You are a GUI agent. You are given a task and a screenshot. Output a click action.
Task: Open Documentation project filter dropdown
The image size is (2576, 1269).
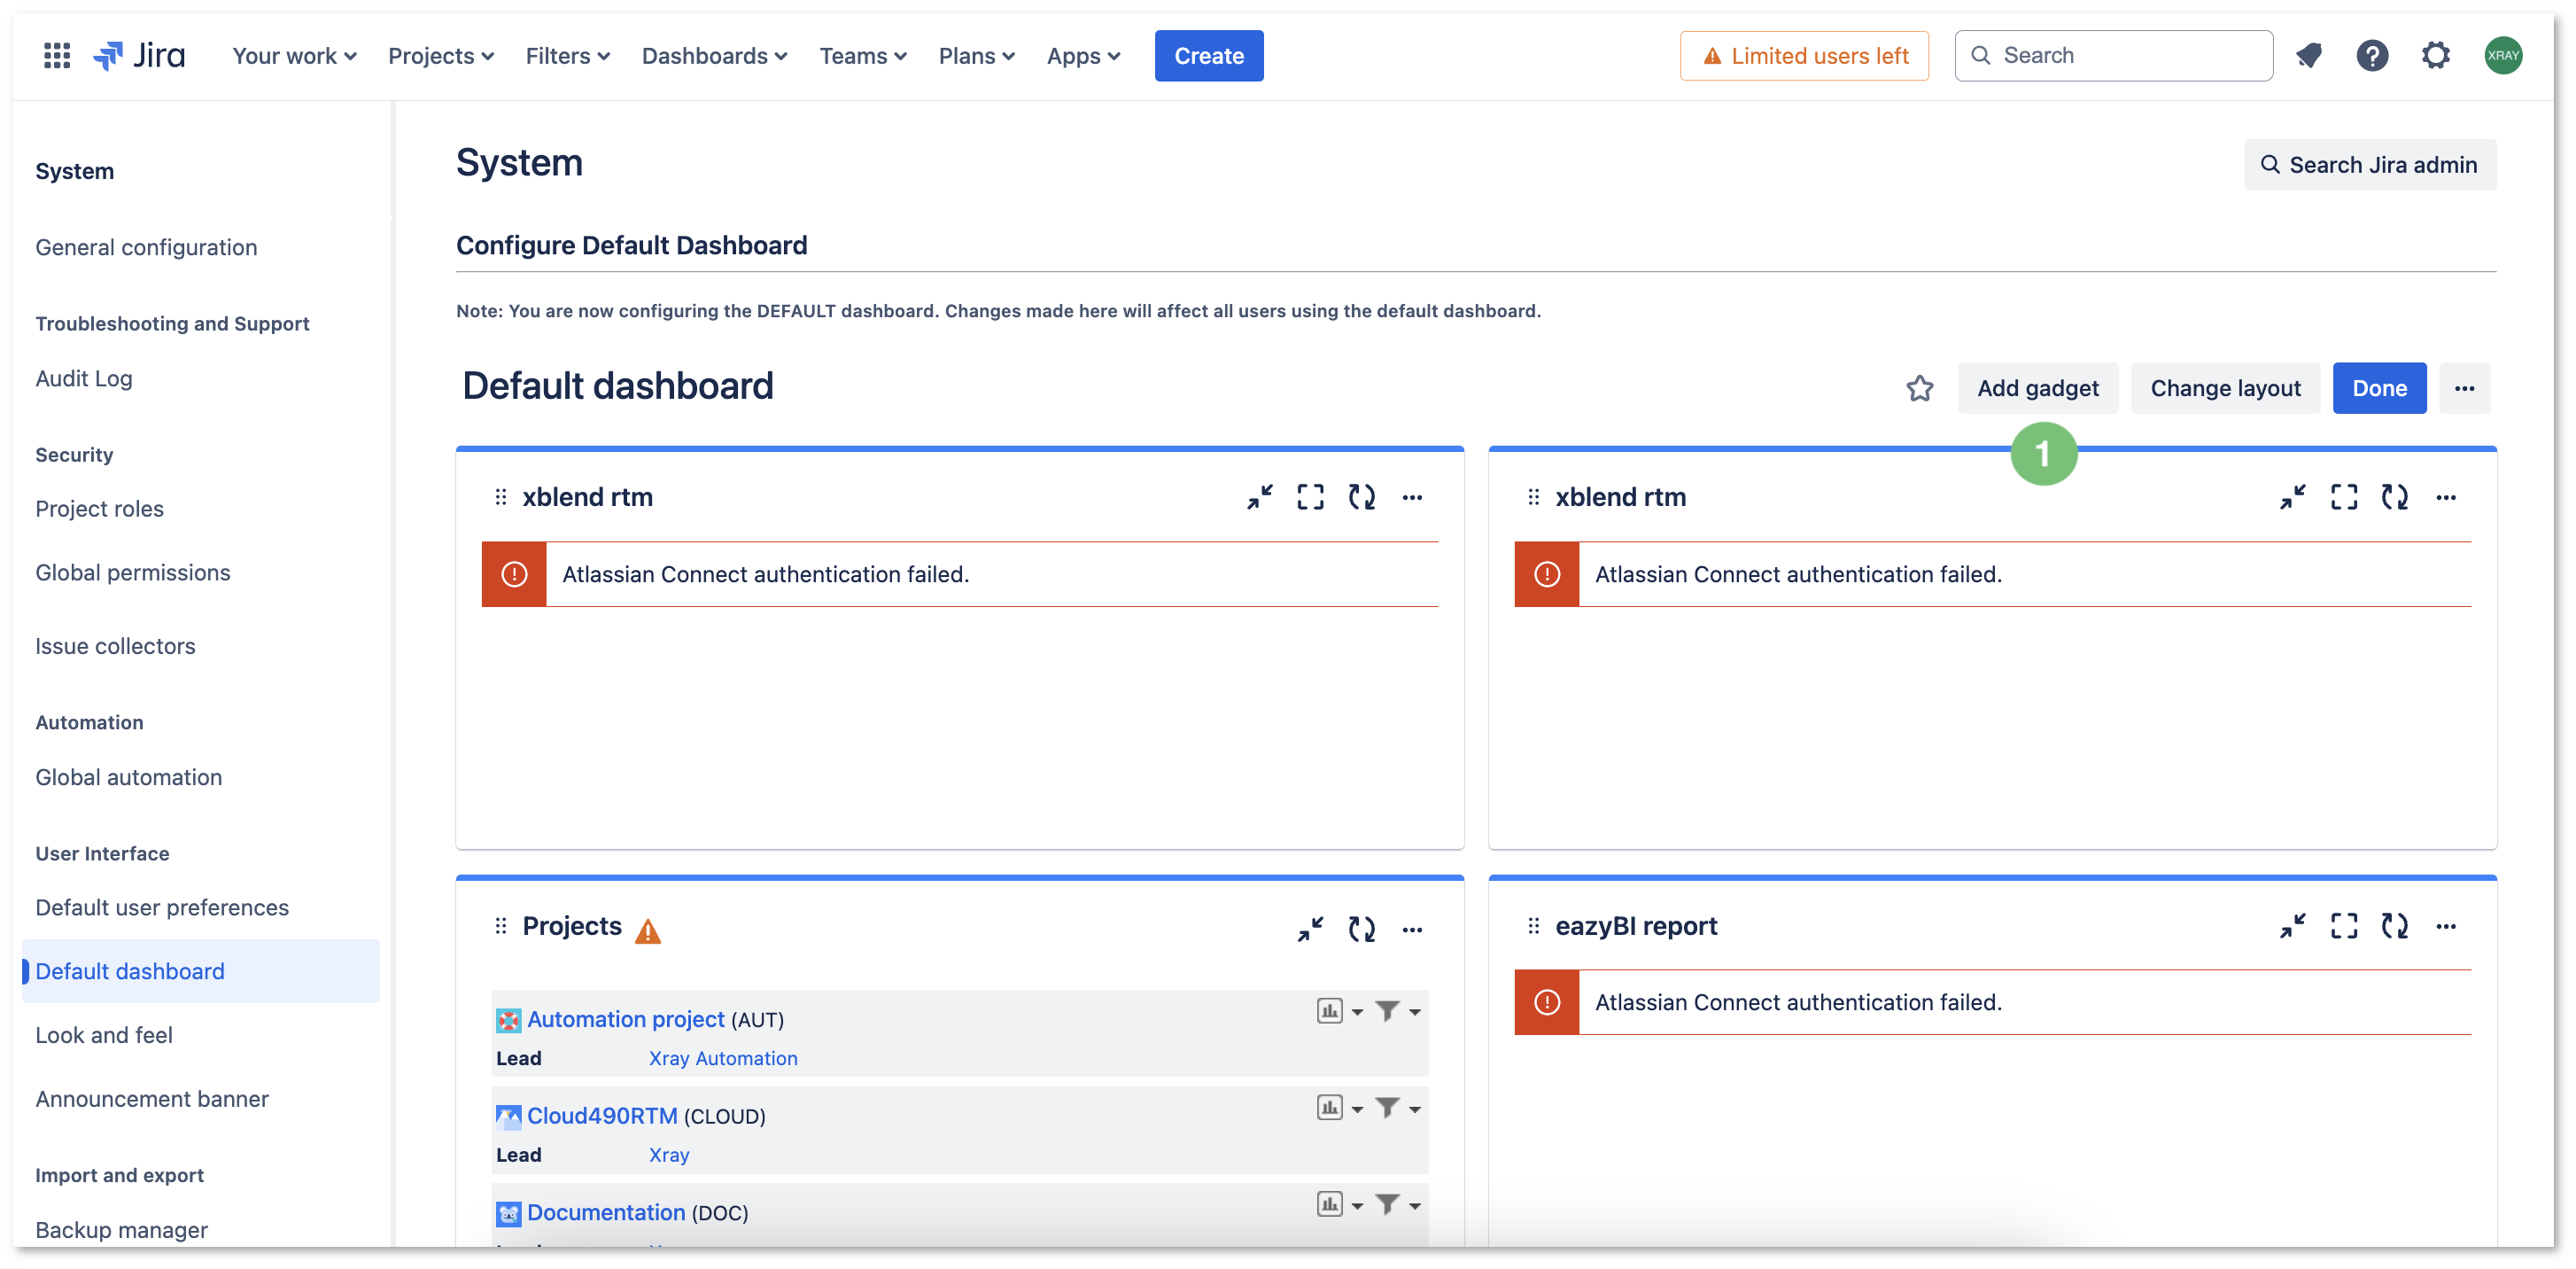click(1397, 1204)
